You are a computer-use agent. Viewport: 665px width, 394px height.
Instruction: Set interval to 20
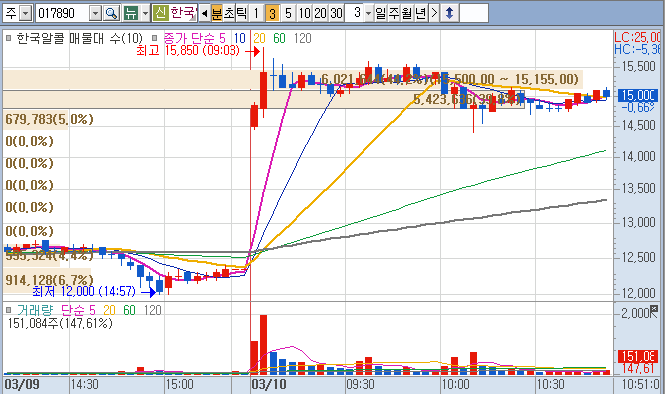click(x=321, y=13)
